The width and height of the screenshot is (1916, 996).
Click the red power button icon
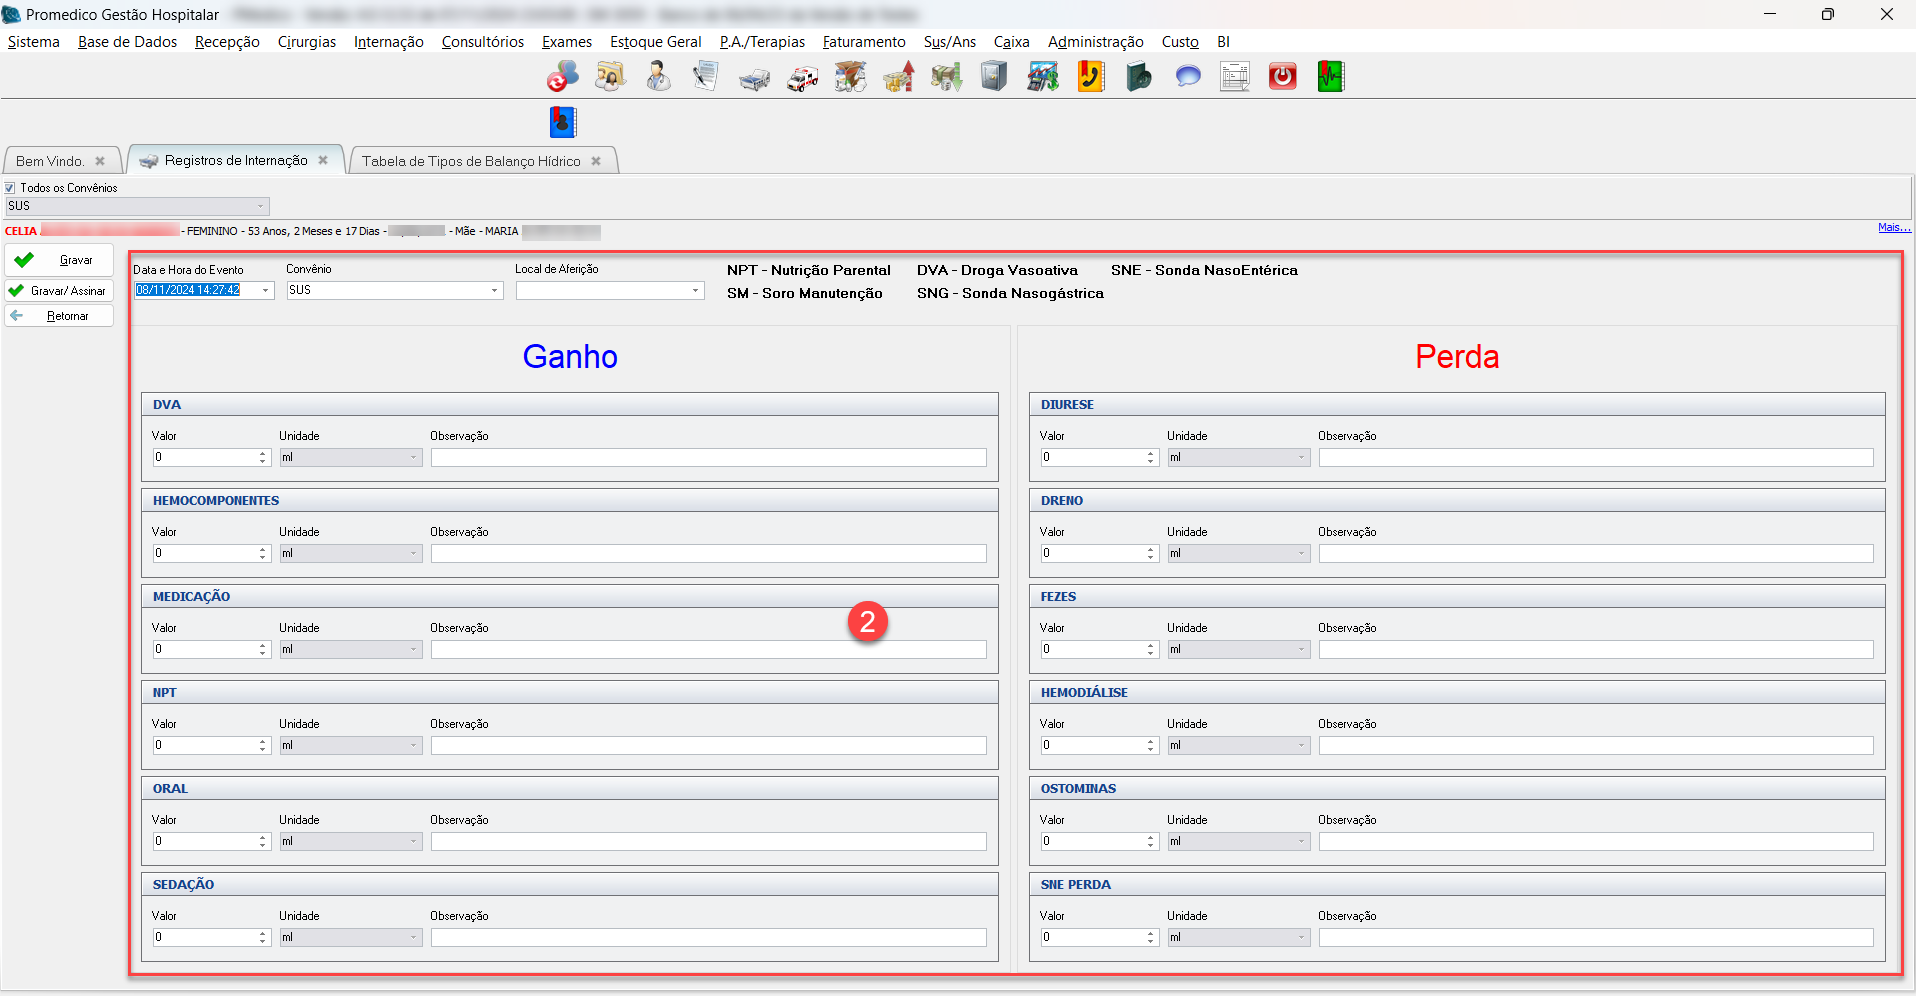click(x=1282, y=77)
